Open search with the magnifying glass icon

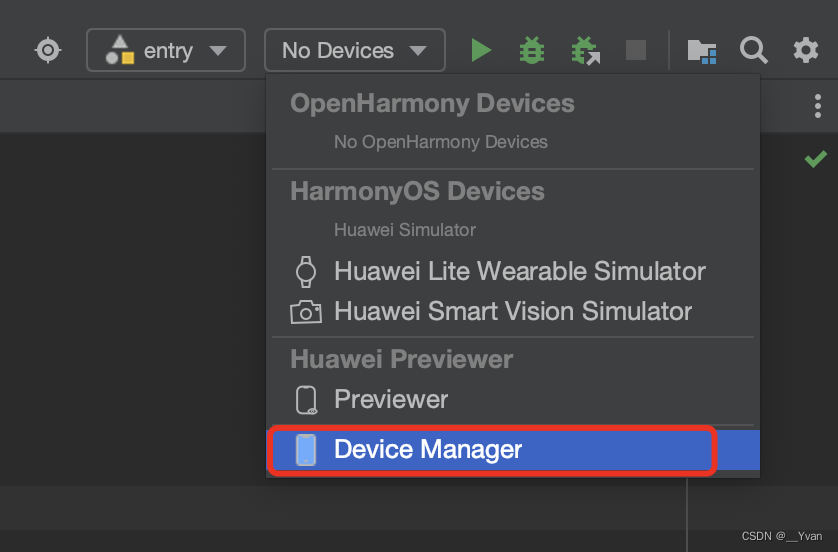pos(754,50)
